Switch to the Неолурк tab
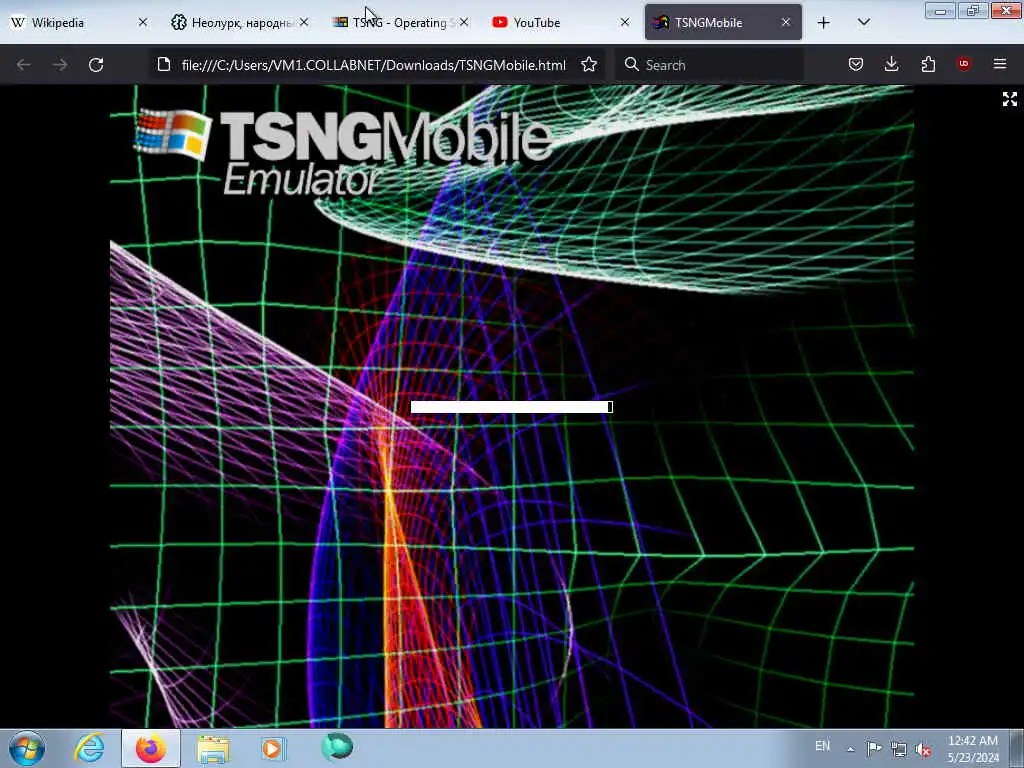The height and width of the screenshot is (768, 1024). point(240,22)
